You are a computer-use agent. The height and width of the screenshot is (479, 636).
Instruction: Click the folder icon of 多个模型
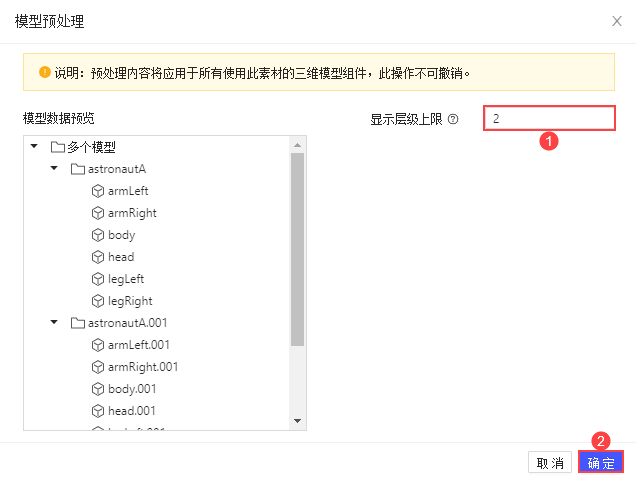(x=58, y=147)
